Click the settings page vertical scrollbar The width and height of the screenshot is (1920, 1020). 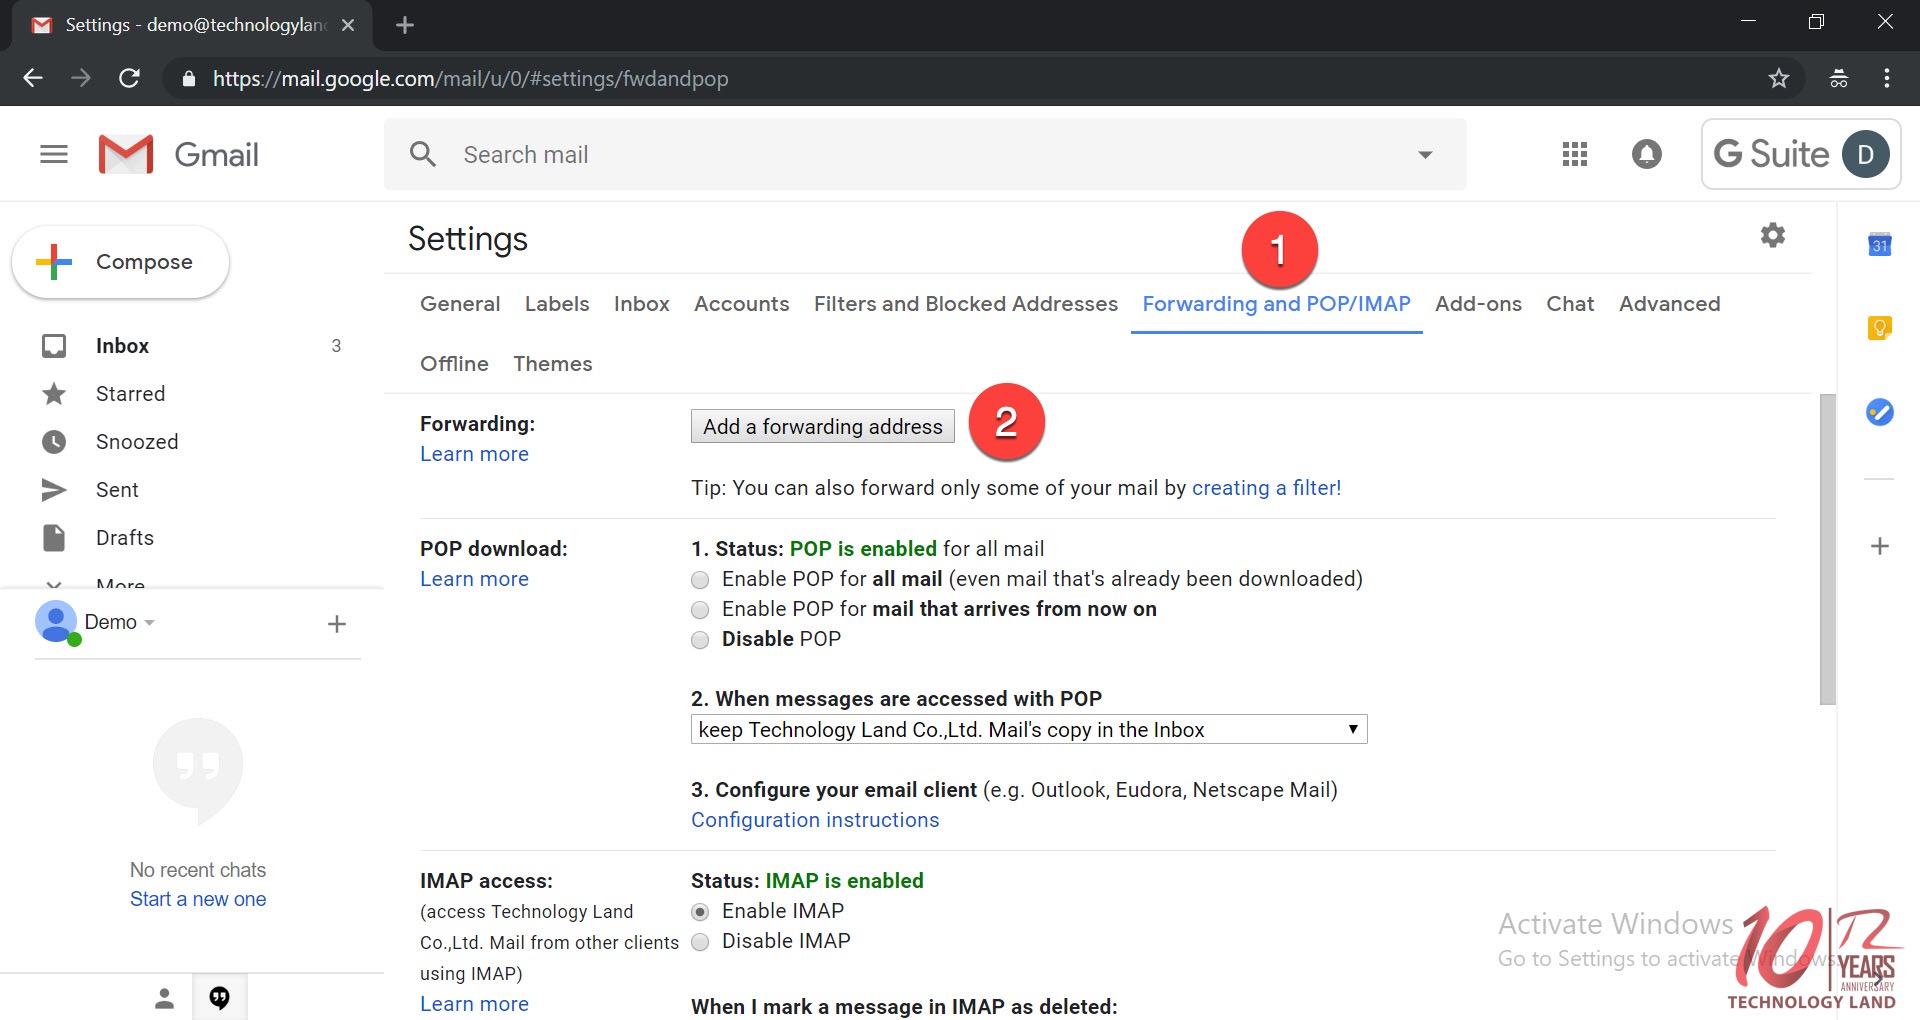(1828, 550)
